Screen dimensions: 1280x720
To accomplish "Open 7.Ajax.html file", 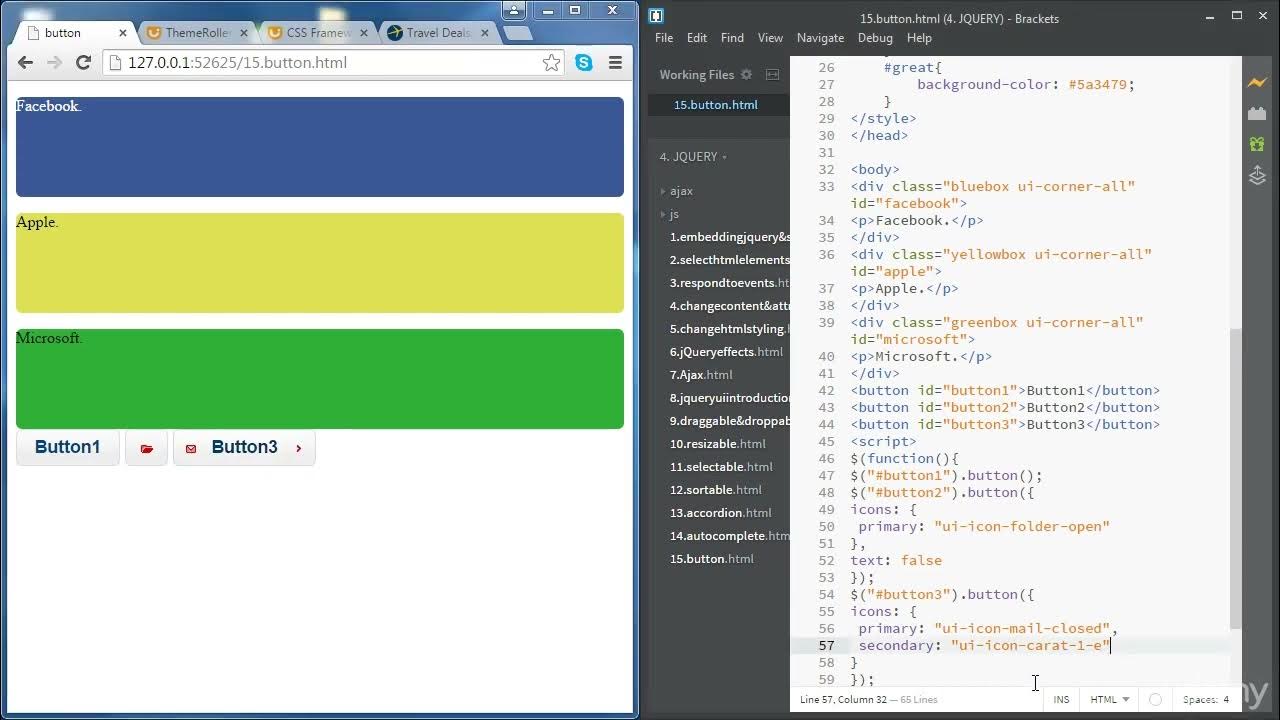I will (x=701, y=375).
